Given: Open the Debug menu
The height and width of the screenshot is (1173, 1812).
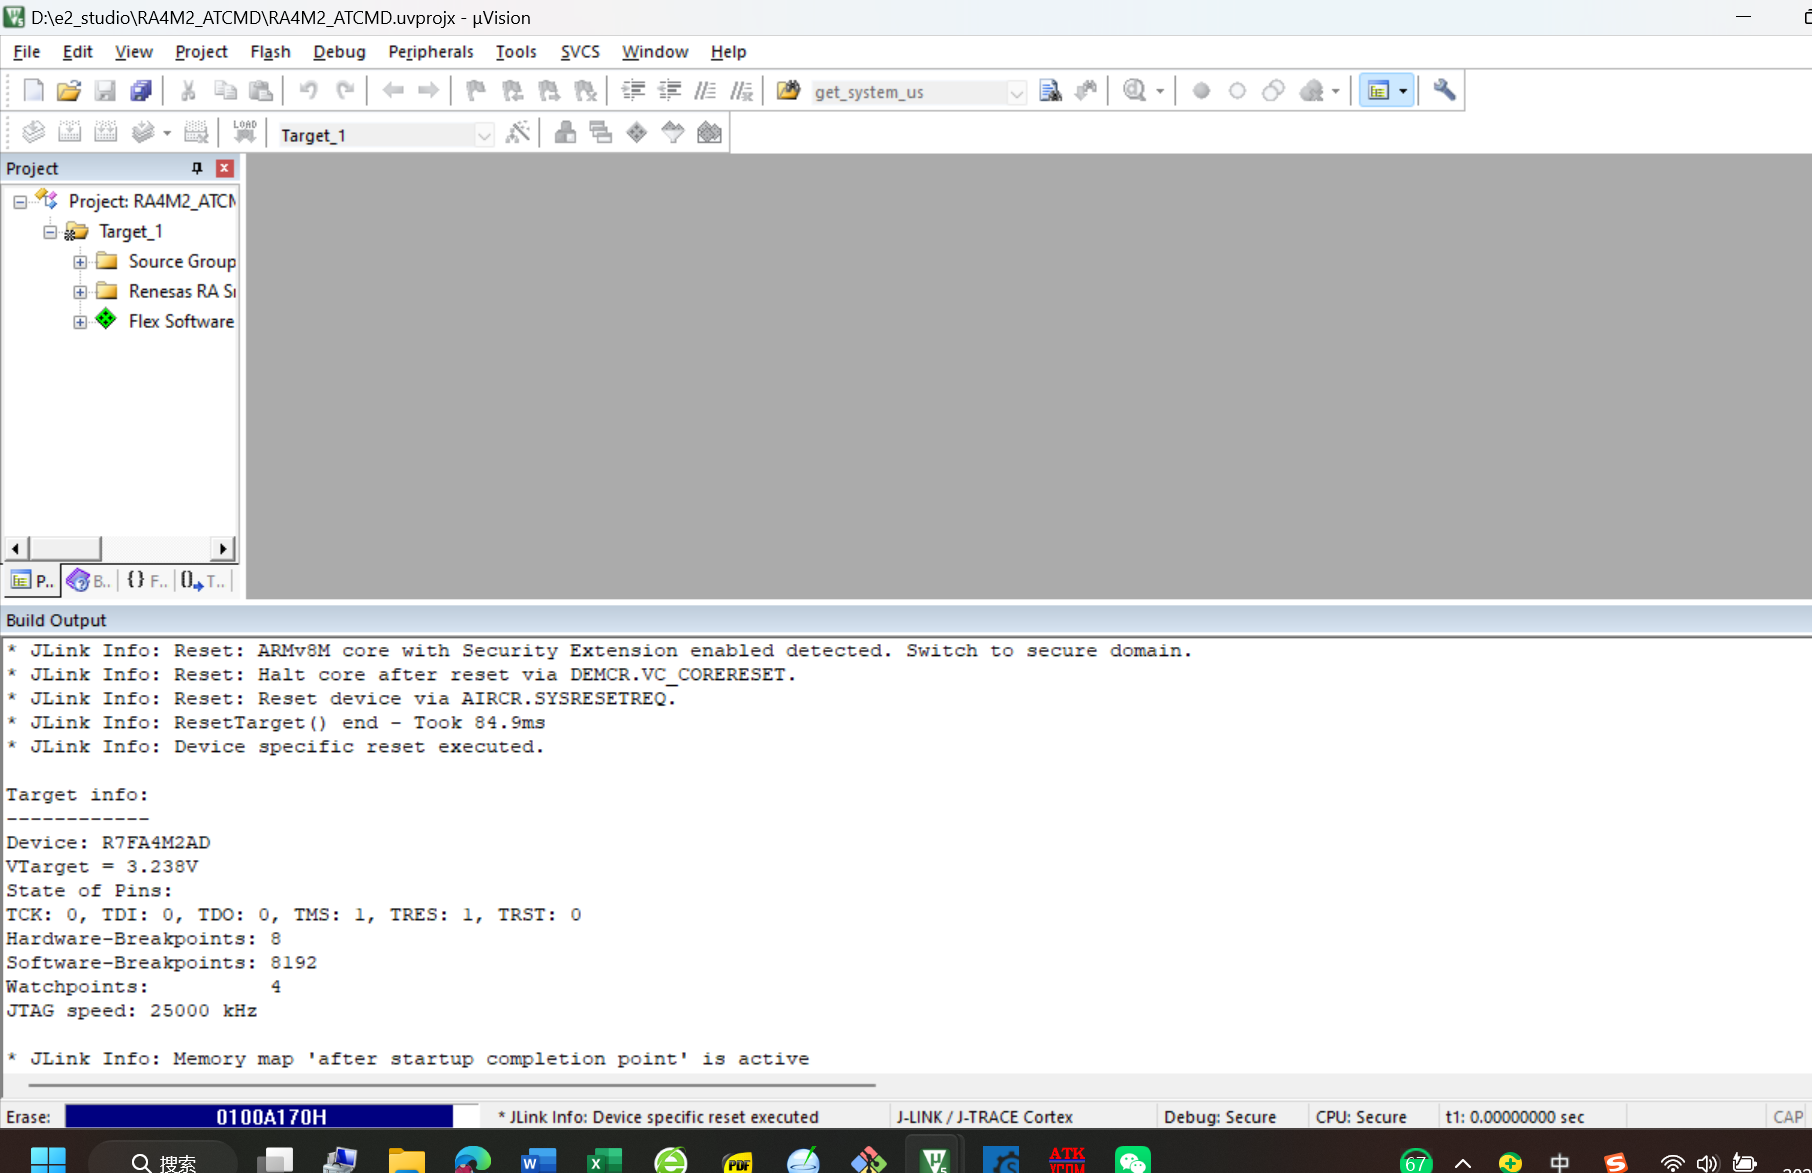Looking at the screenshot, I should [339, 52].
